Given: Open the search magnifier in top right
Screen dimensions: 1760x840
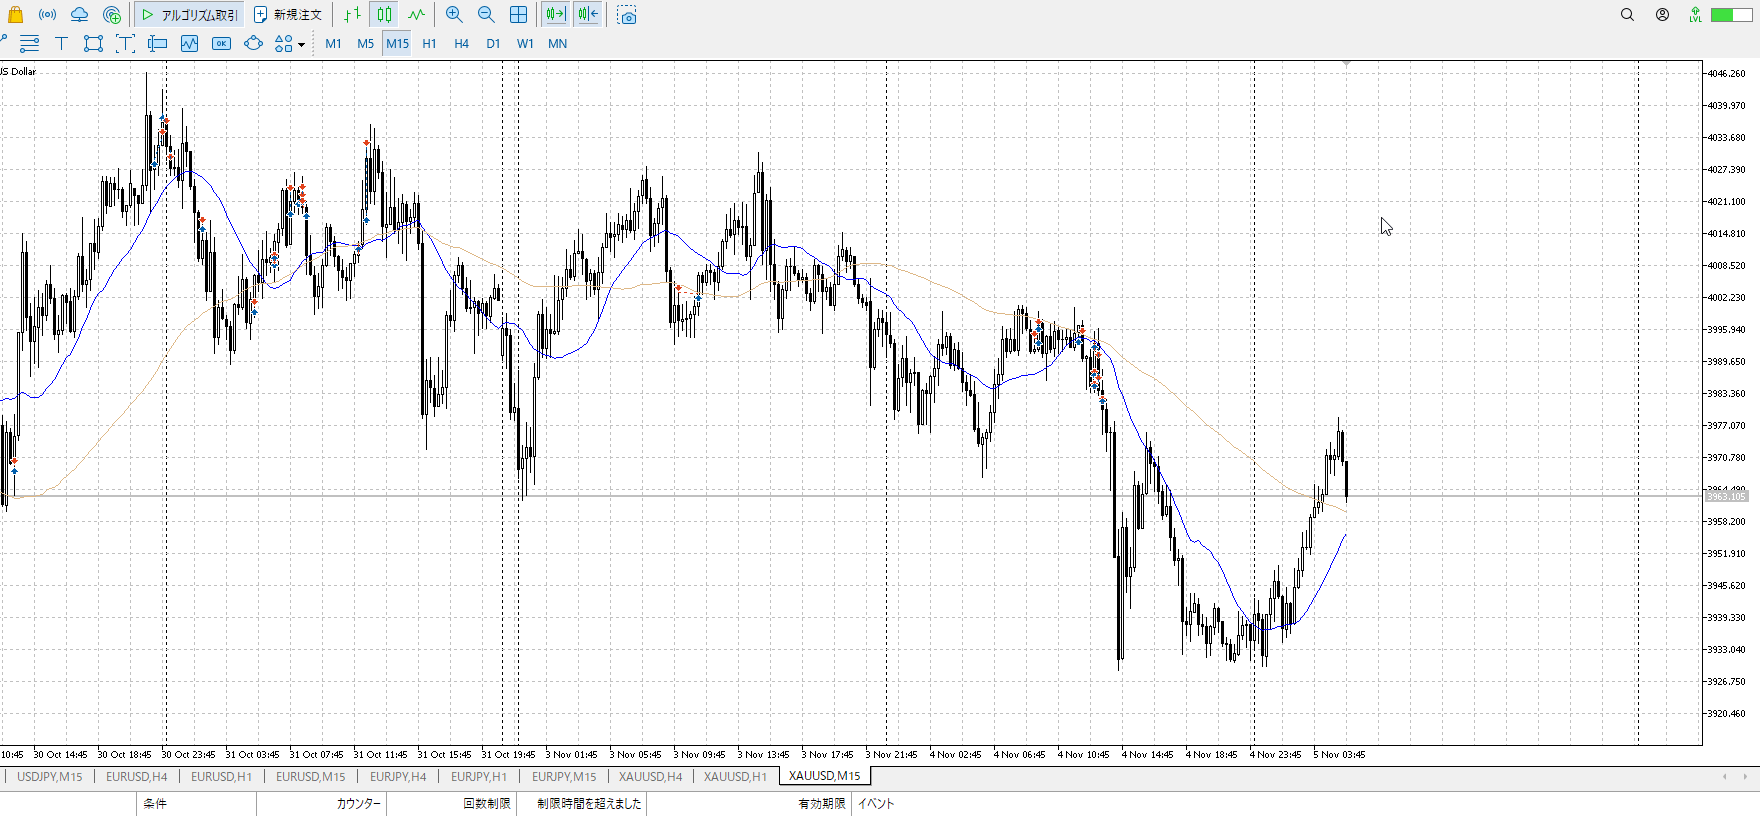Looking at the screenshot, I should [1627, 15].
